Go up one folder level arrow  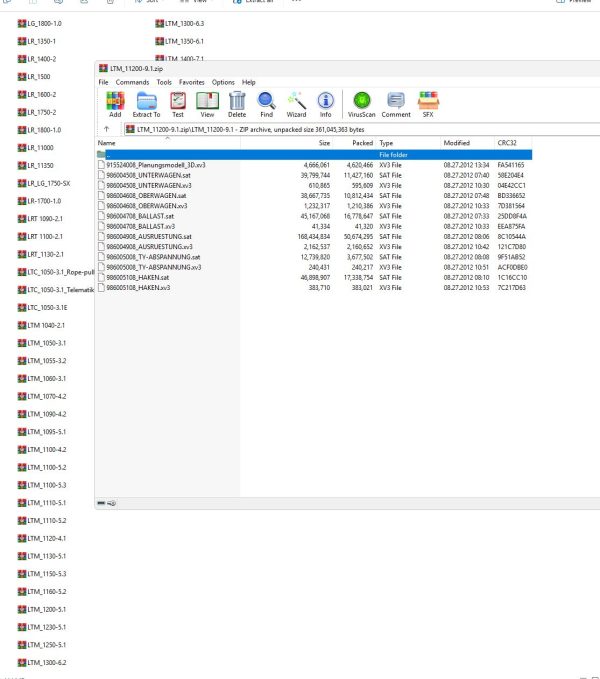(x=106, y=129)
